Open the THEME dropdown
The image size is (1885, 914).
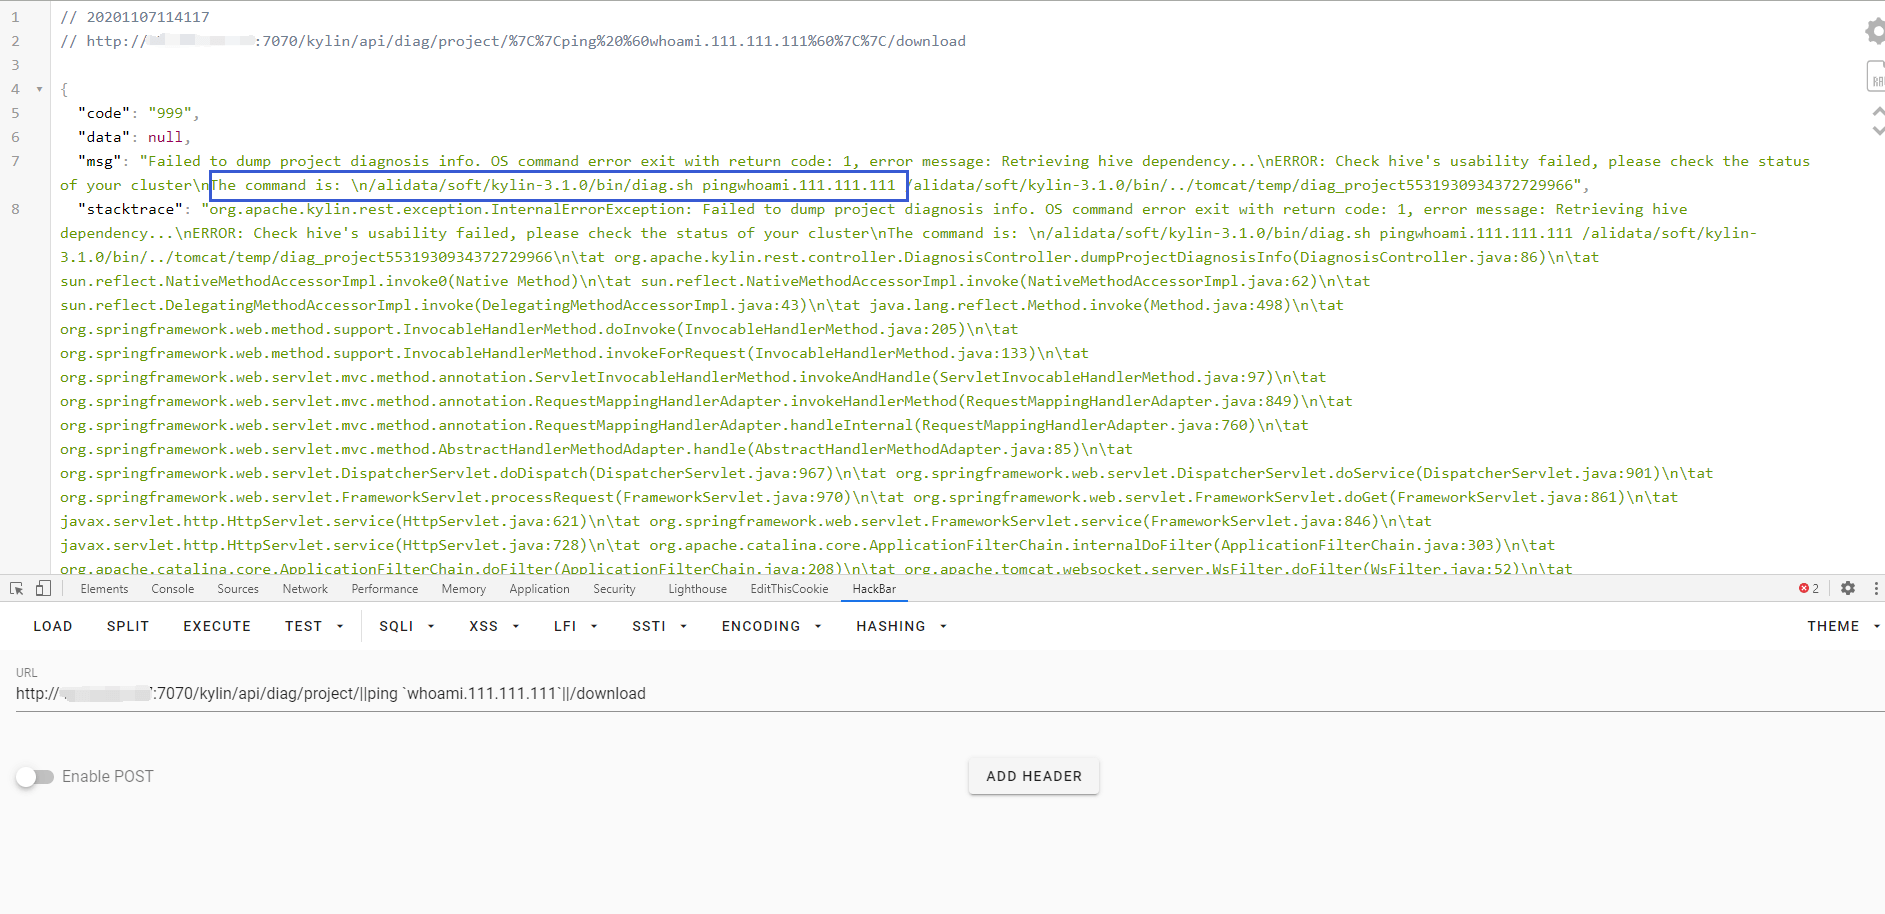pyautogui.click(x=1842, y=626)
